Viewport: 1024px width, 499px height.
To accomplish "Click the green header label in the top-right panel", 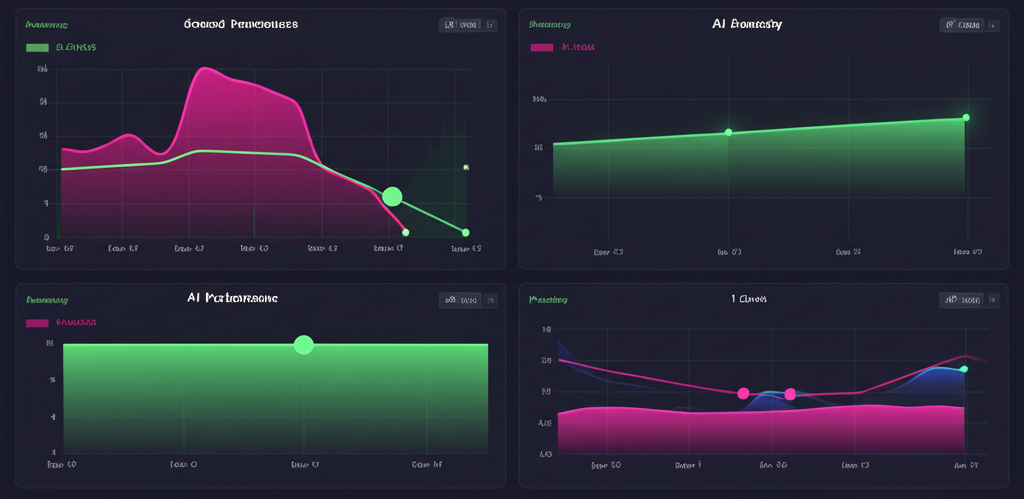I will click(x=549, y=23).
